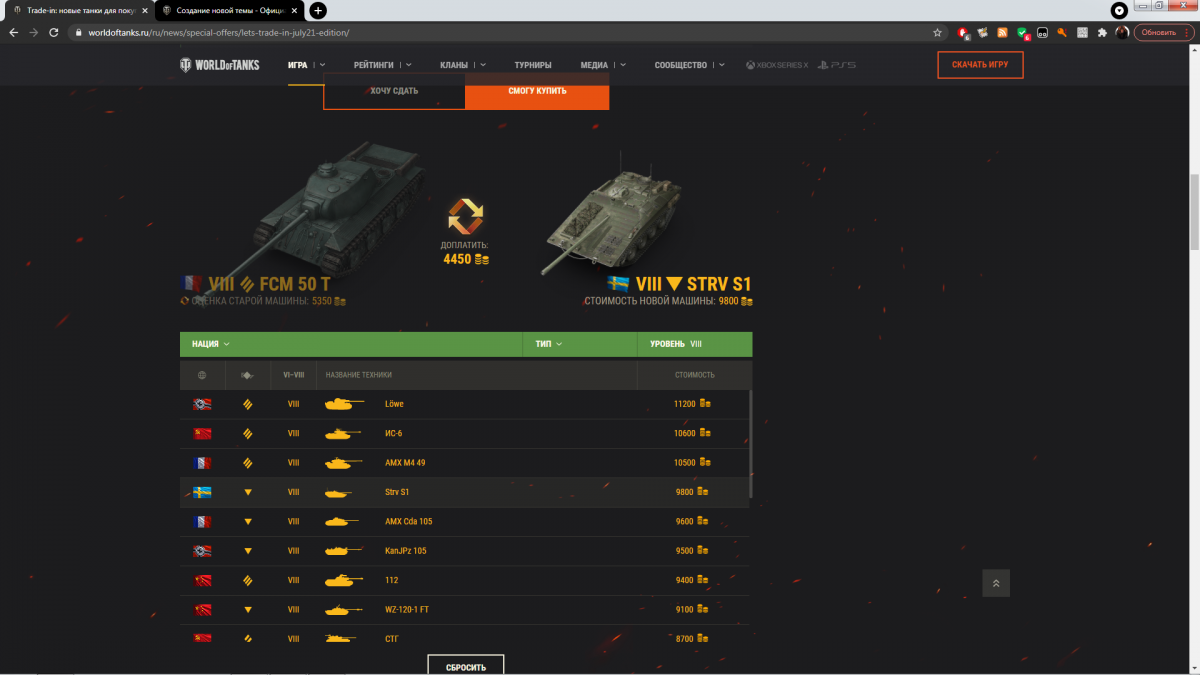Sort by СТОИМОСТЬ column
1200x675 pixels.
(x=695, y=375)
